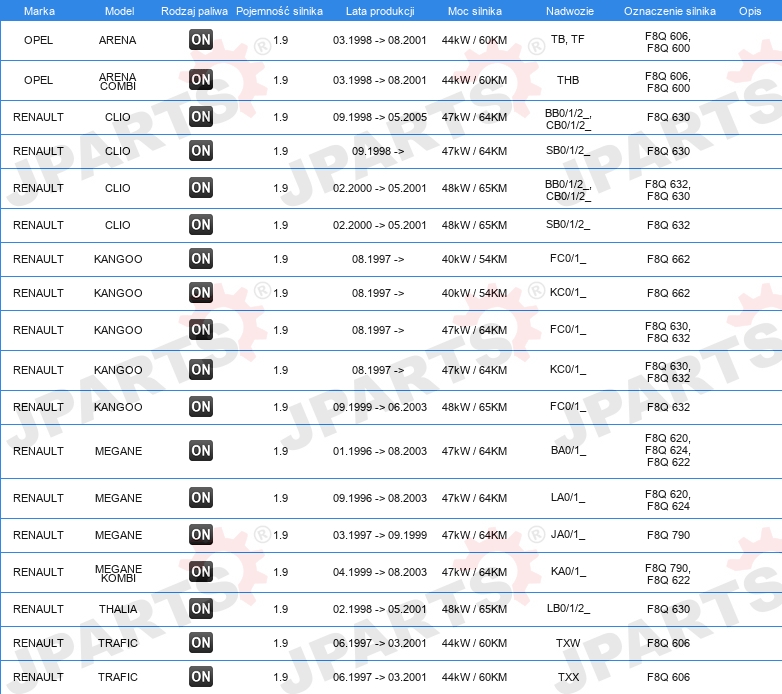Select the 'JA0/1_' body cell
Image resolution: width=782 pixels, height=694 pixels.
coord(568,534)
